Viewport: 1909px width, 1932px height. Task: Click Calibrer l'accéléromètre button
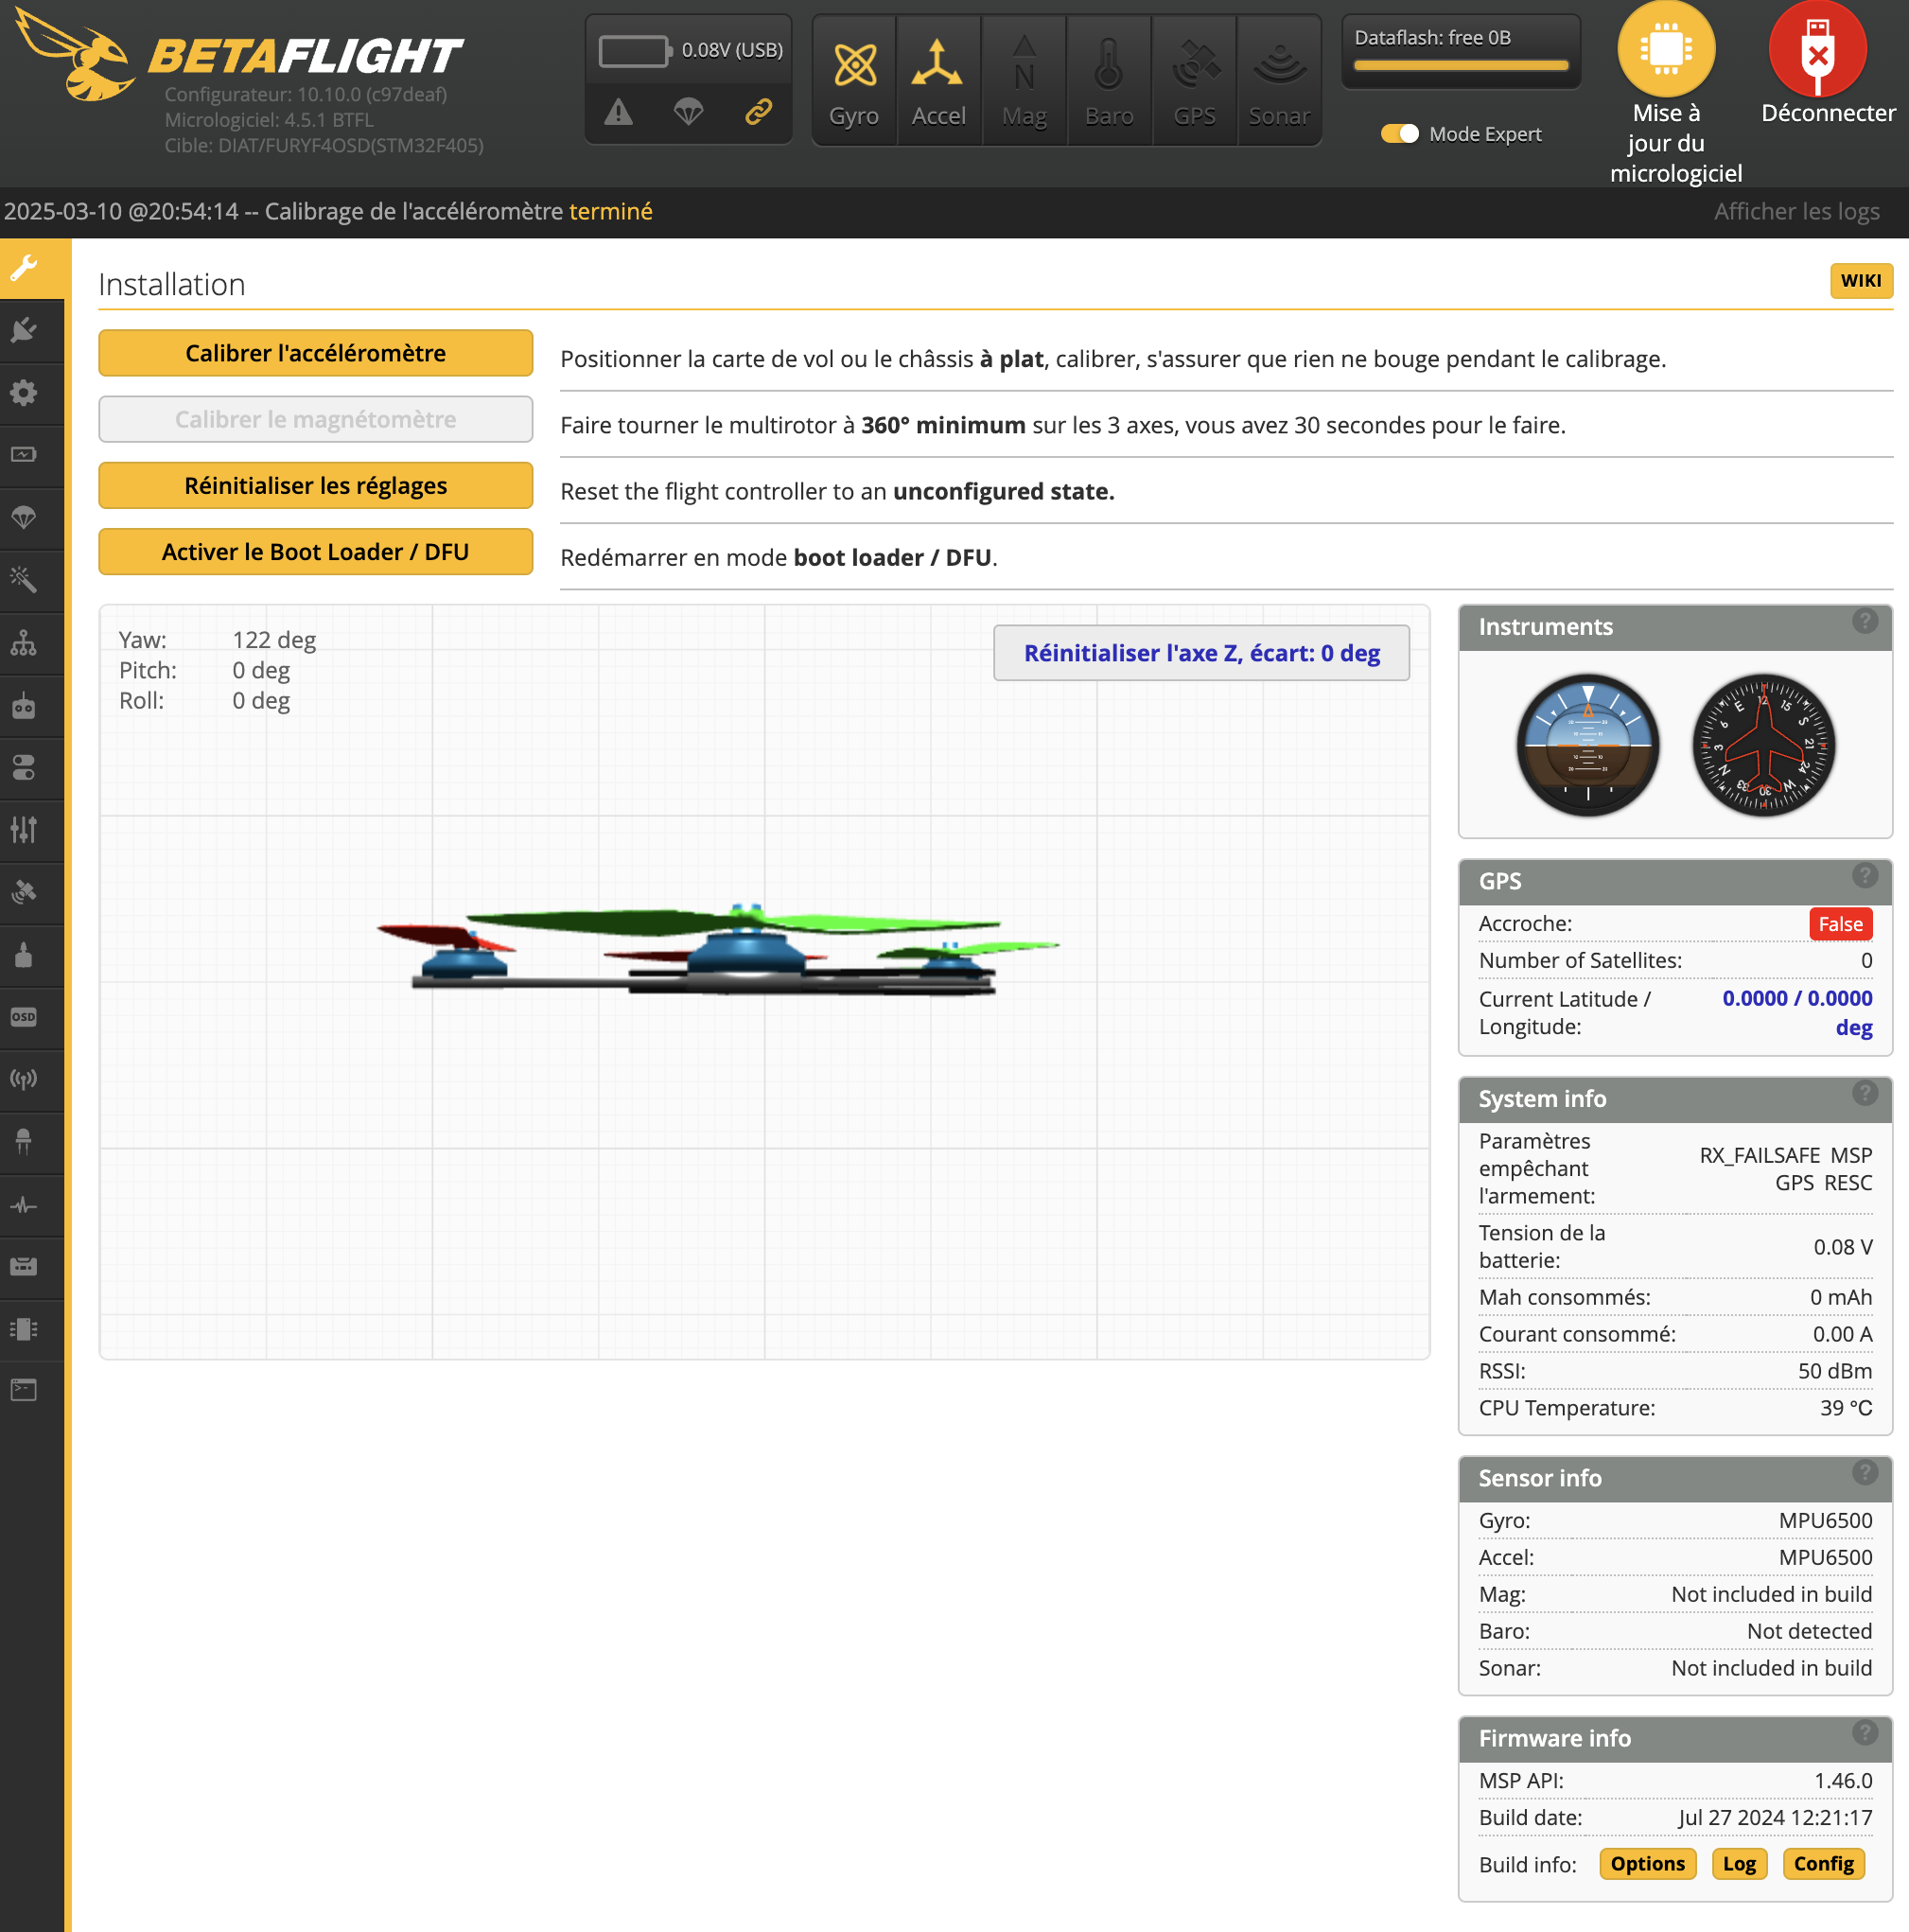click(x=315, y=354)
